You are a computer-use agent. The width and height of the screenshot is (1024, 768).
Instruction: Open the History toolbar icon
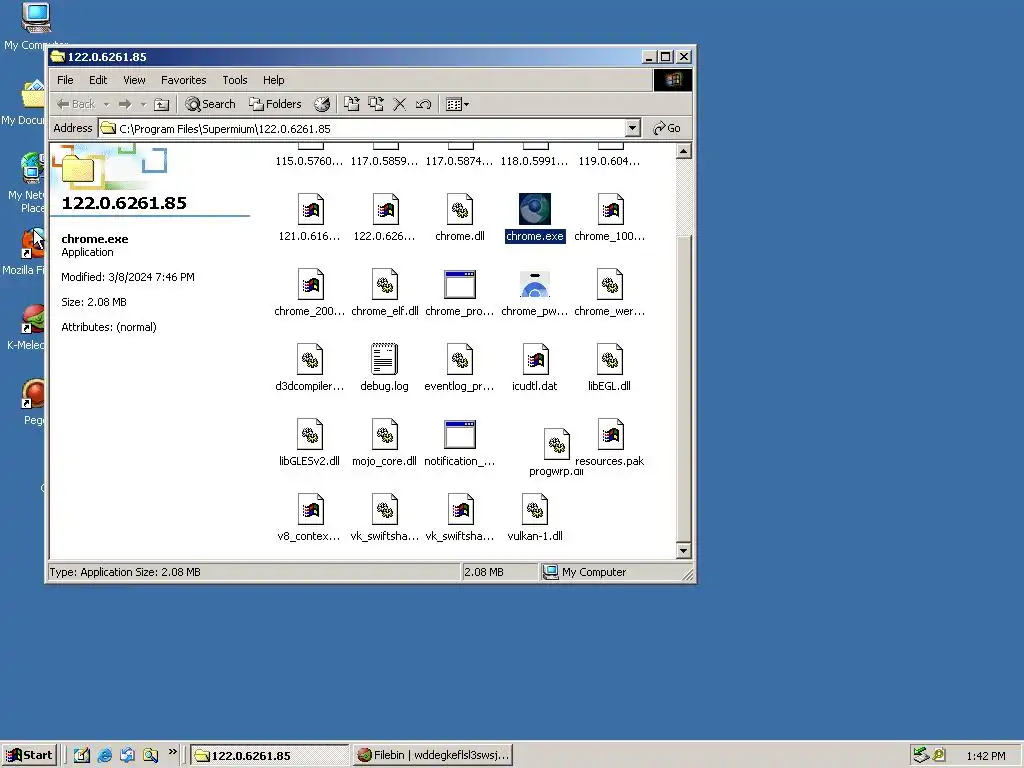322,104
